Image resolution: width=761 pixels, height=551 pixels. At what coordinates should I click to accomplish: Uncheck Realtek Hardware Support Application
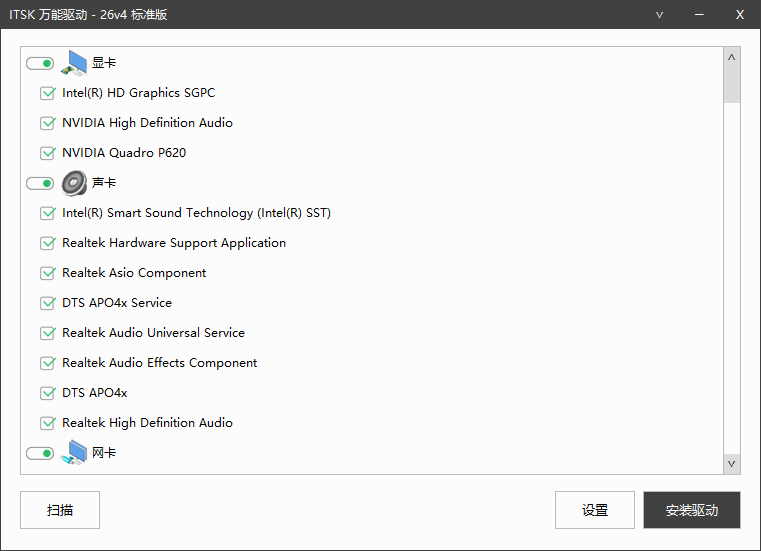pyautogui.click(x=48, y=243)
